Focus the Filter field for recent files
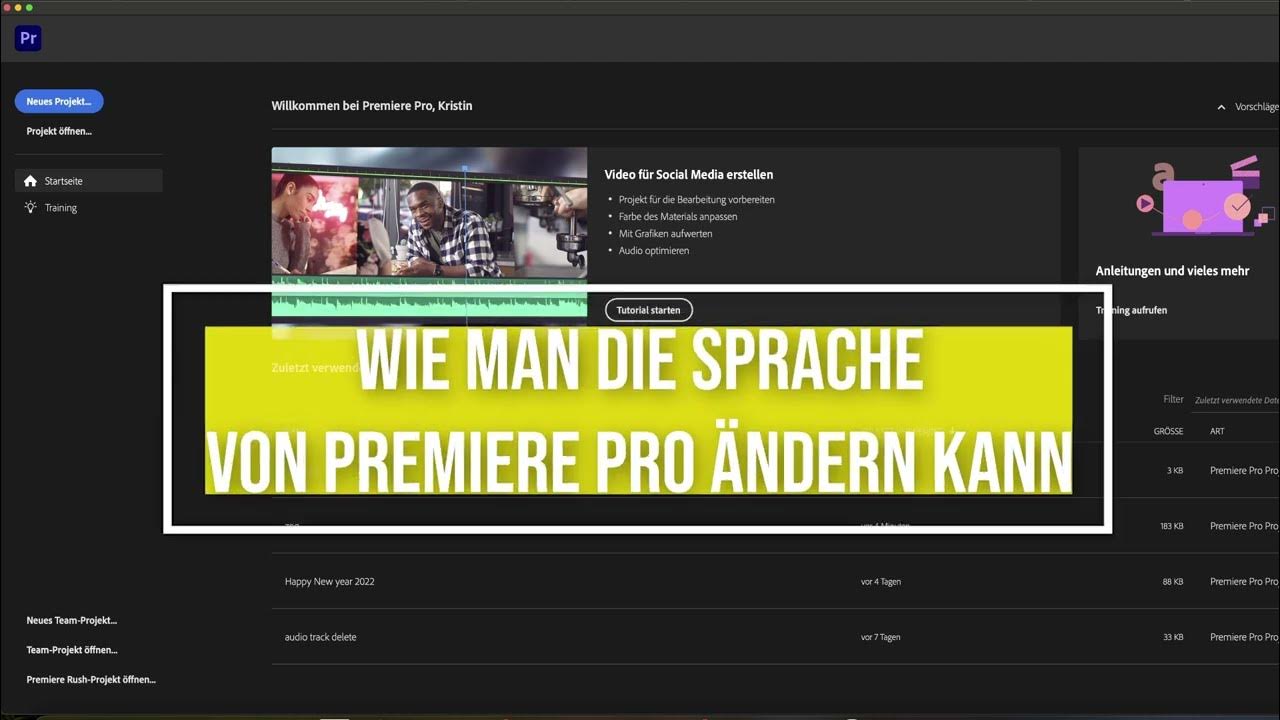This screenshot has height=720, width=1280. point(1236,400)
